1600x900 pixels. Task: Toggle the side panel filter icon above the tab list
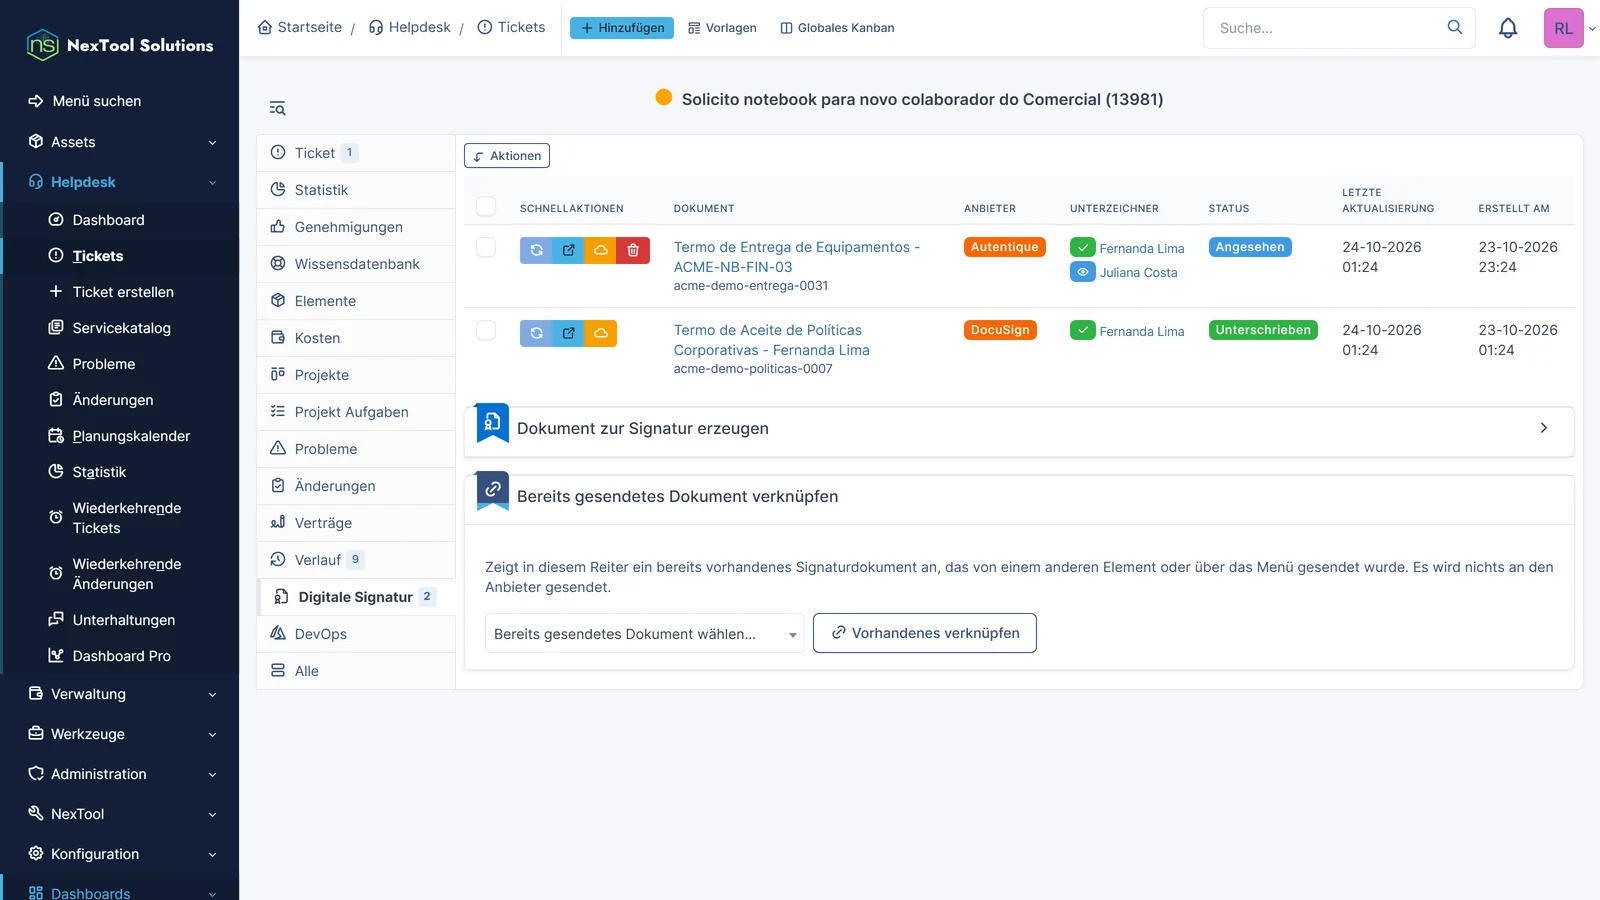tap(277, 108)
